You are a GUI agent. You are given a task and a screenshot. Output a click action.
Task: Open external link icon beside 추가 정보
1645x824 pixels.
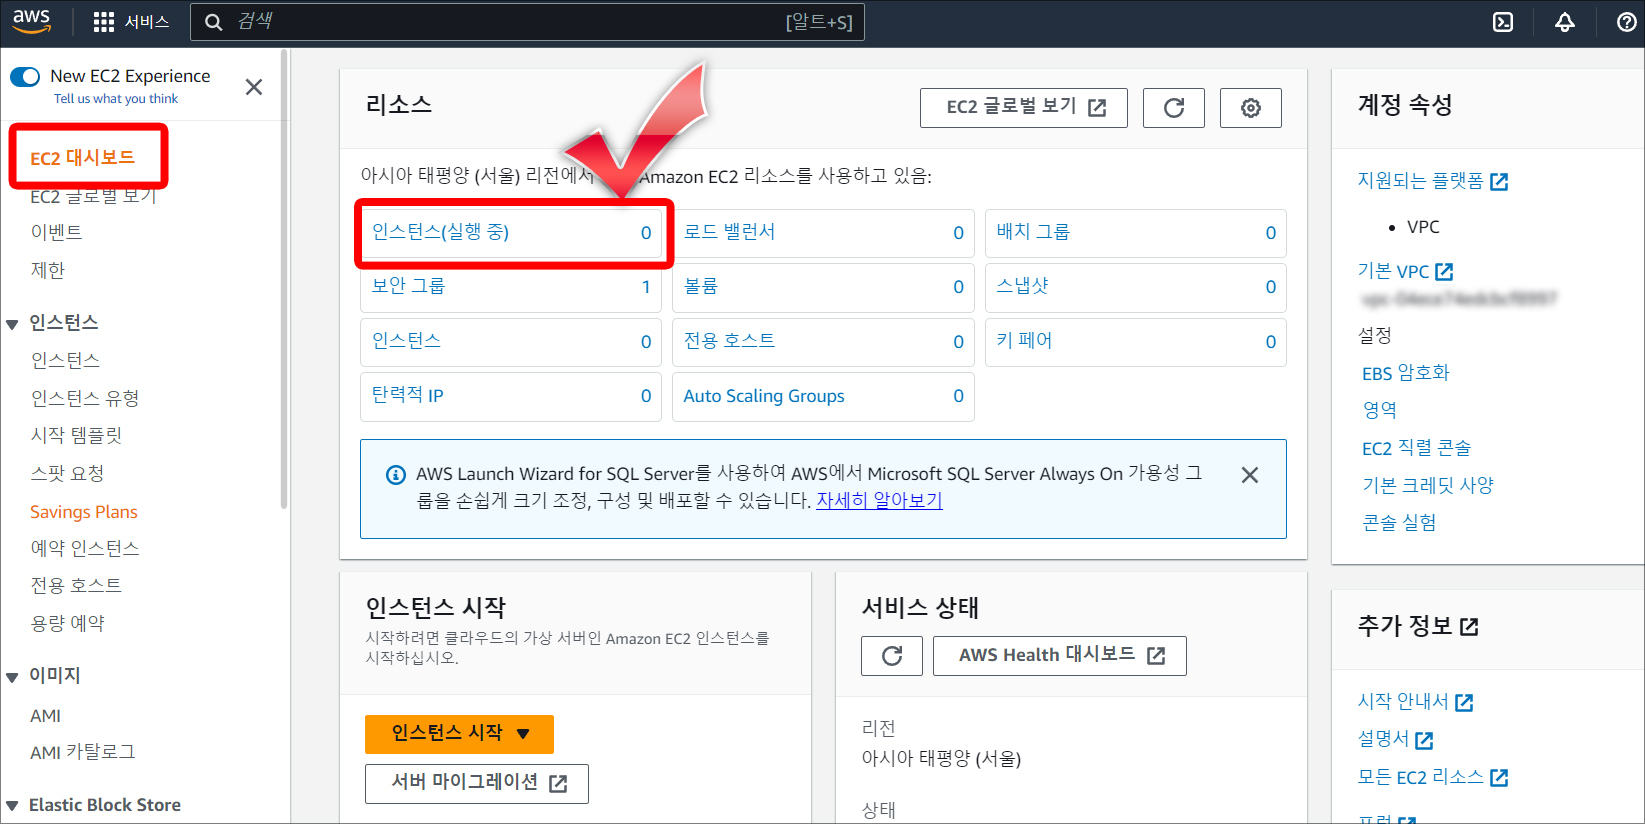click(1469, 627)
